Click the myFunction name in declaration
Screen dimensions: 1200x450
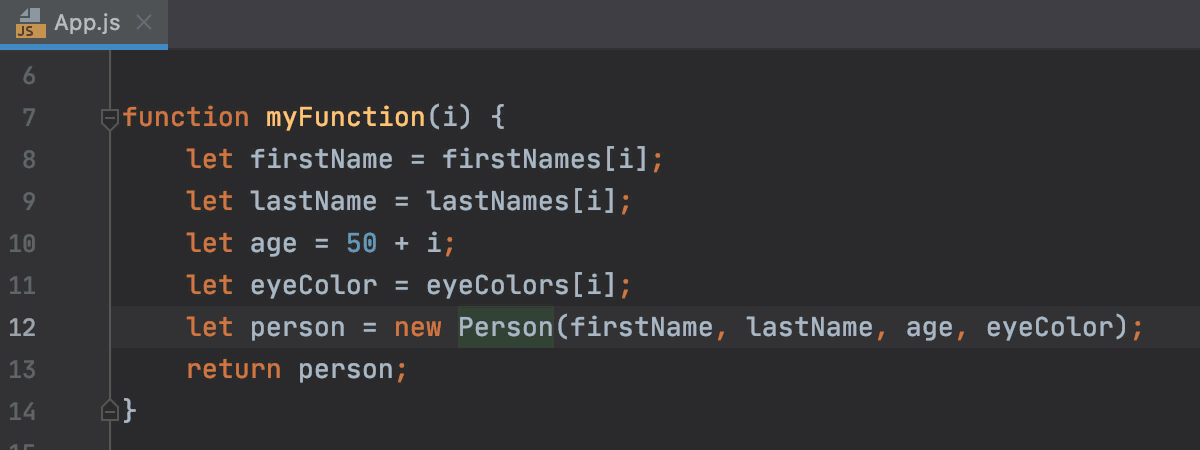click(346, 118)
